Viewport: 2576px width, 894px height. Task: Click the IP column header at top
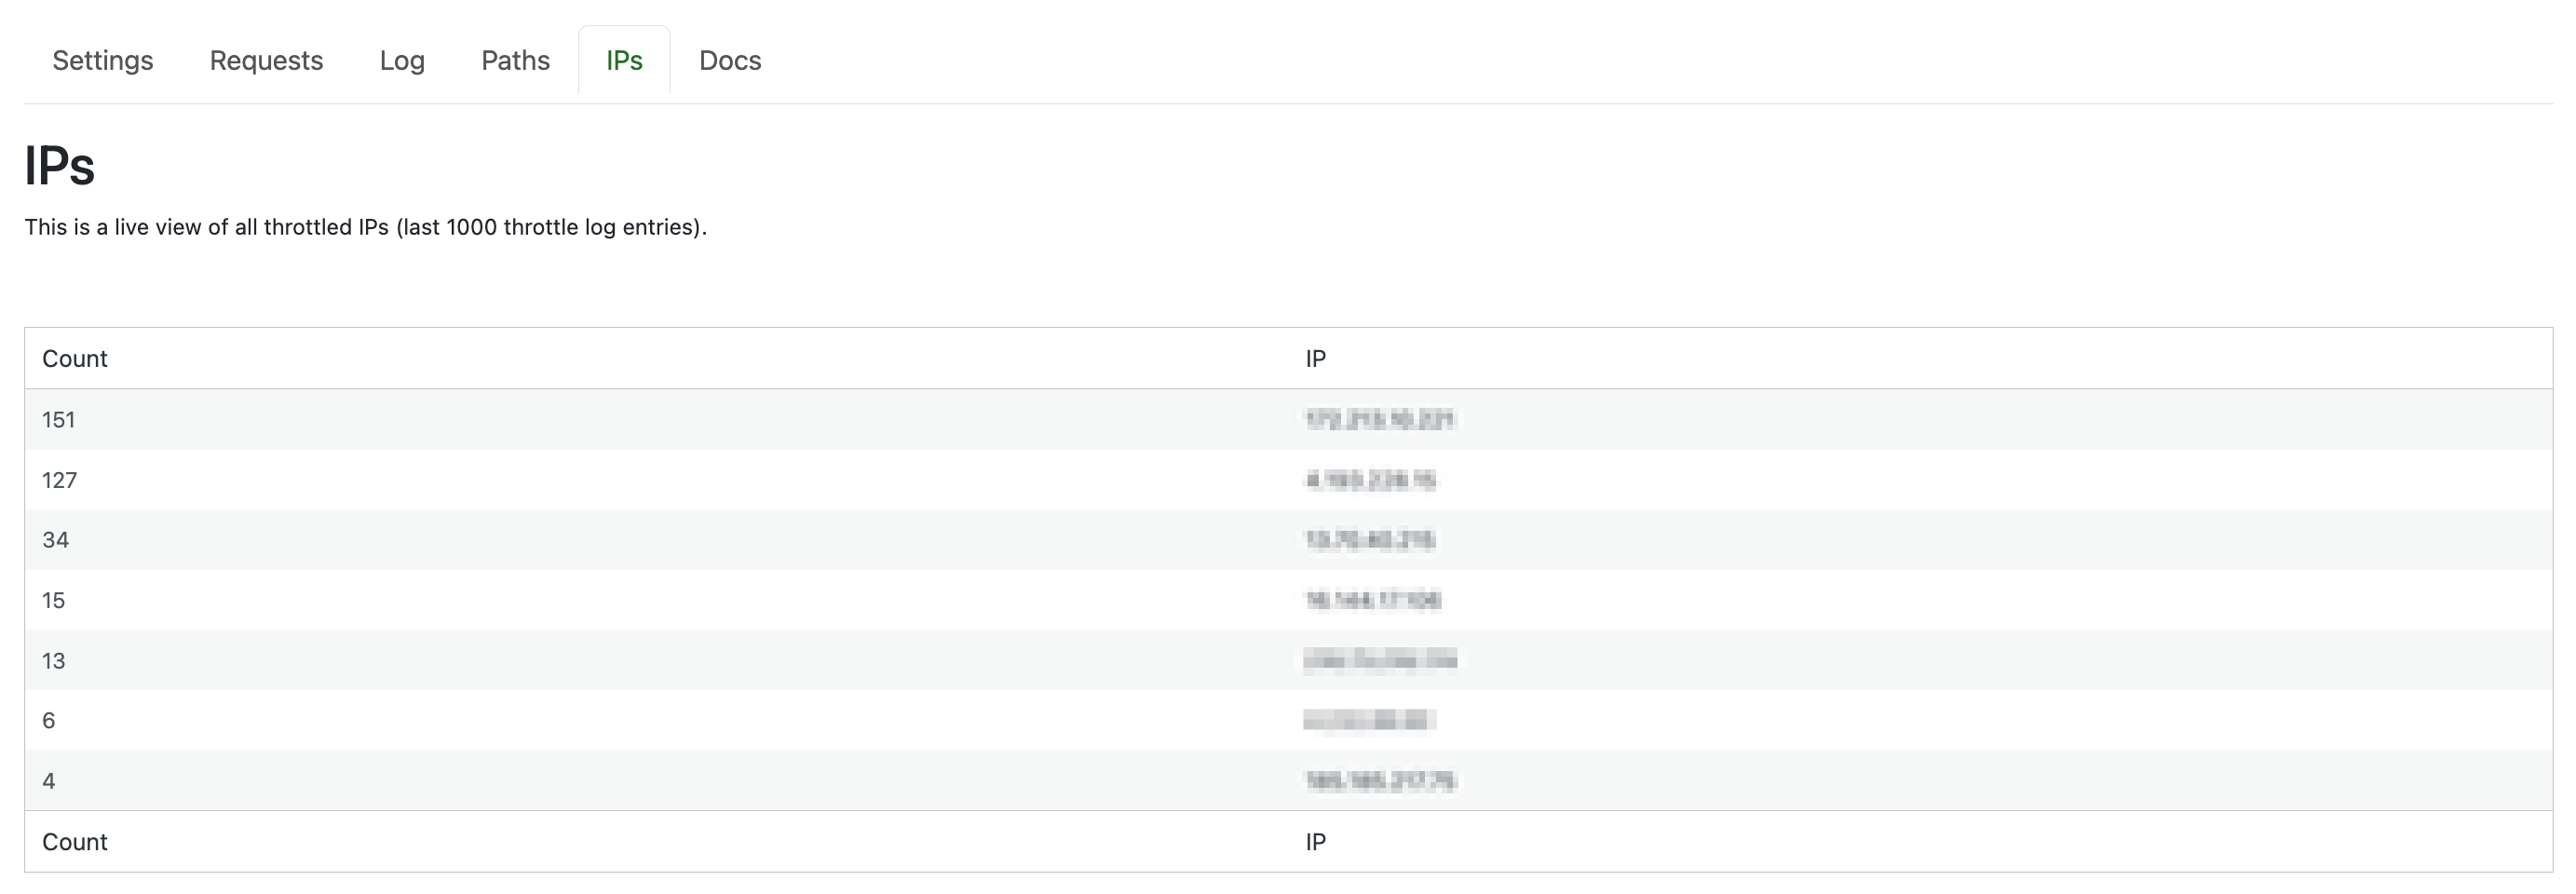coord(1315,359)
